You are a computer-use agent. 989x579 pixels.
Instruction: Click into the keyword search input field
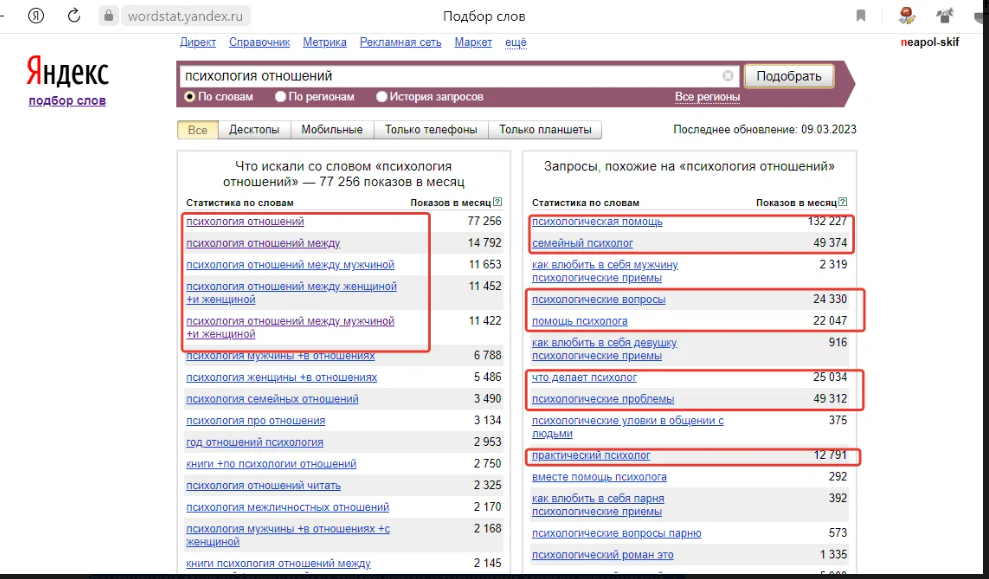point(450,76)
